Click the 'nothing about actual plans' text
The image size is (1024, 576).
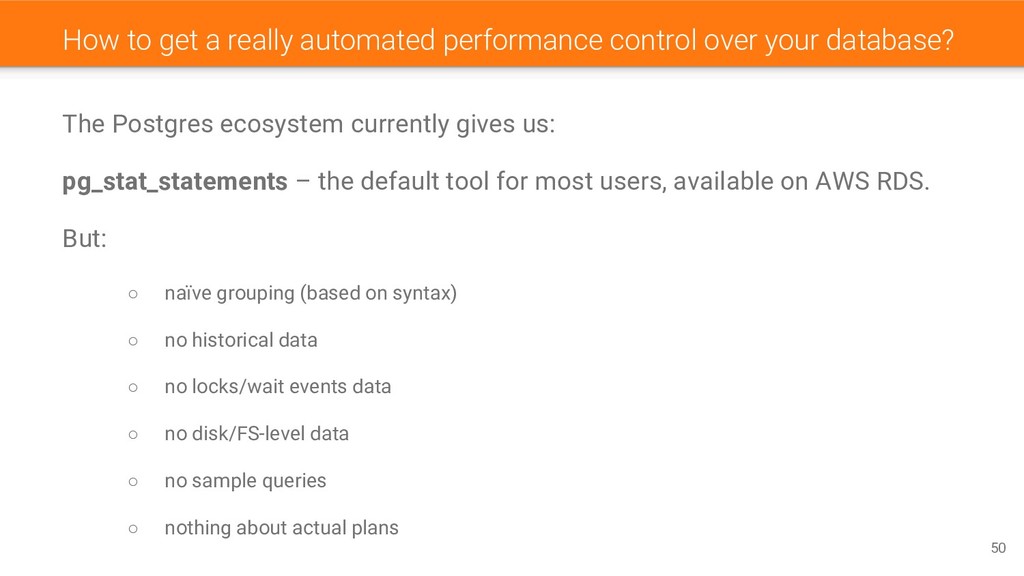click(x=281, y=528)
